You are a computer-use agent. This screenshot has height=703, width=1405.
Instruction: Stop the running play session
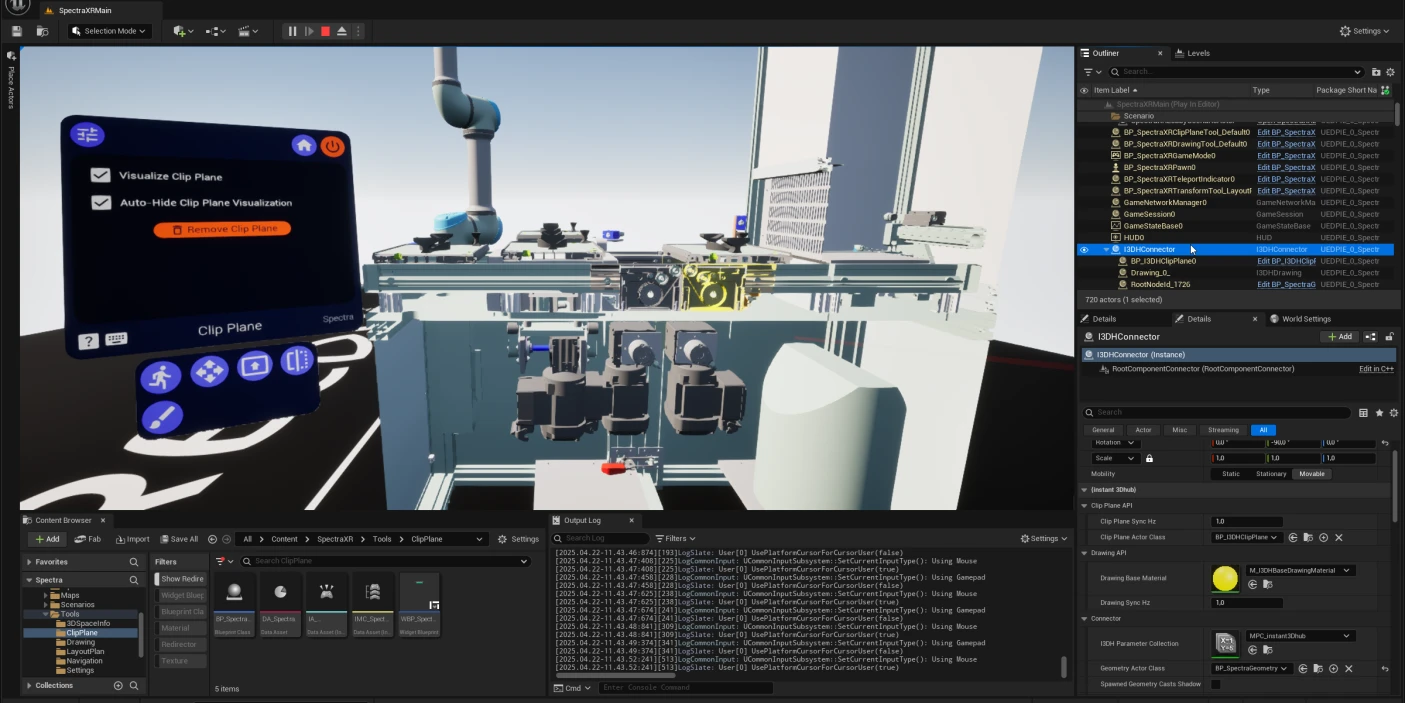tap(325, 31)
